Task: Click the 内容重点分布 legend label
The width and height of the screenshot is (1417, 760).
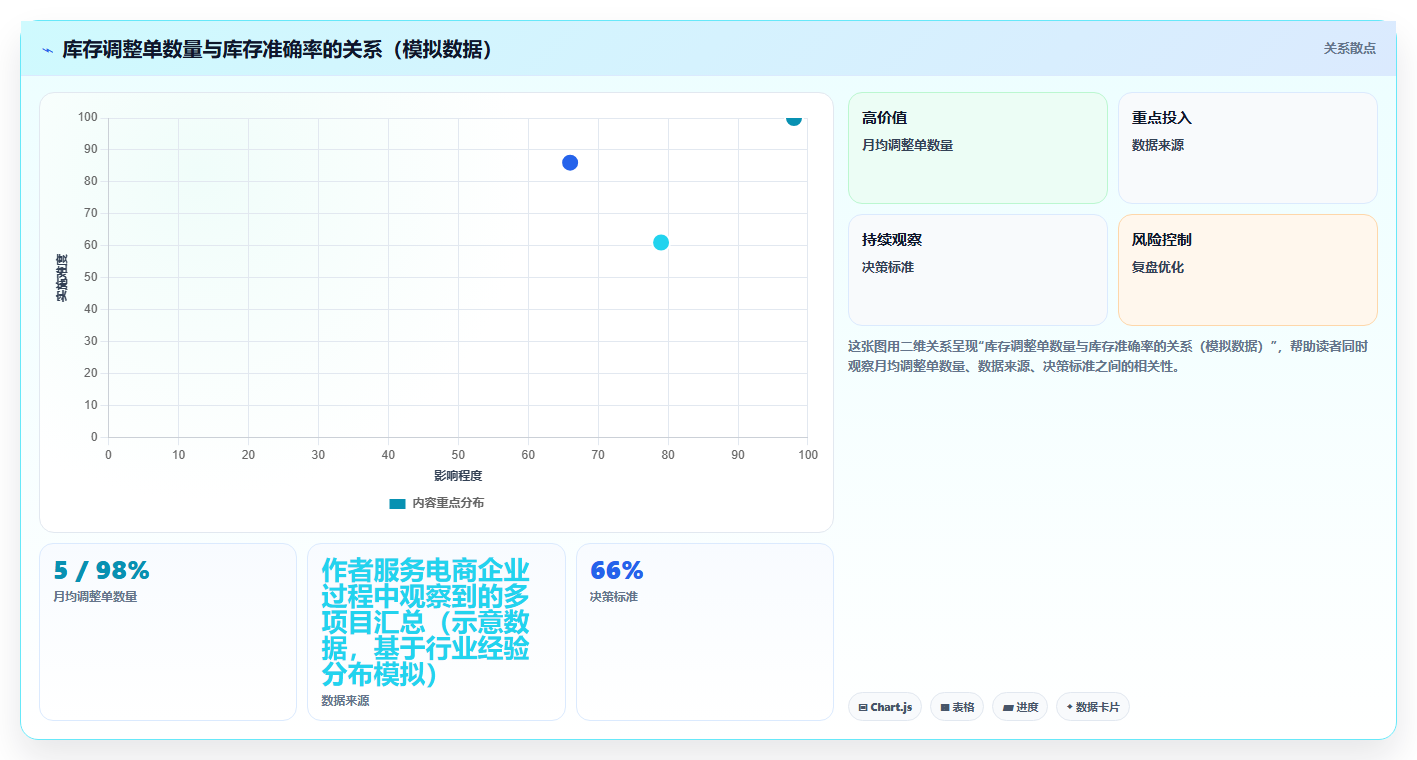Action: coord(448,503)
